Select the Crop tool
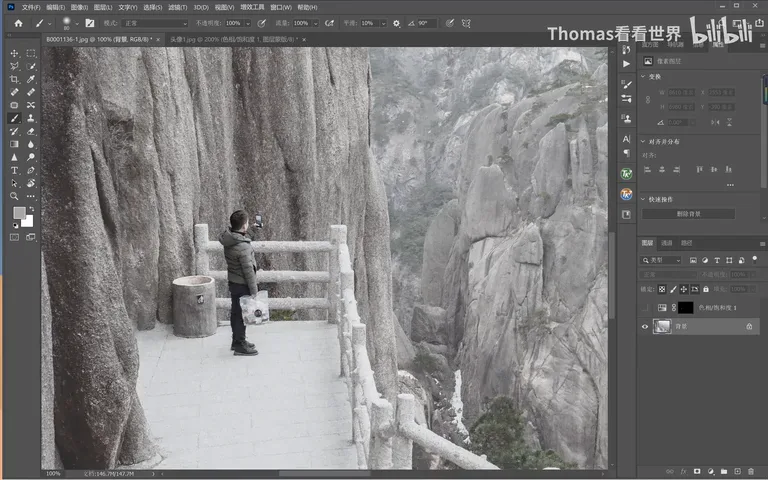The width and height of the screenshot is (768, 480). tap(14, 79)
